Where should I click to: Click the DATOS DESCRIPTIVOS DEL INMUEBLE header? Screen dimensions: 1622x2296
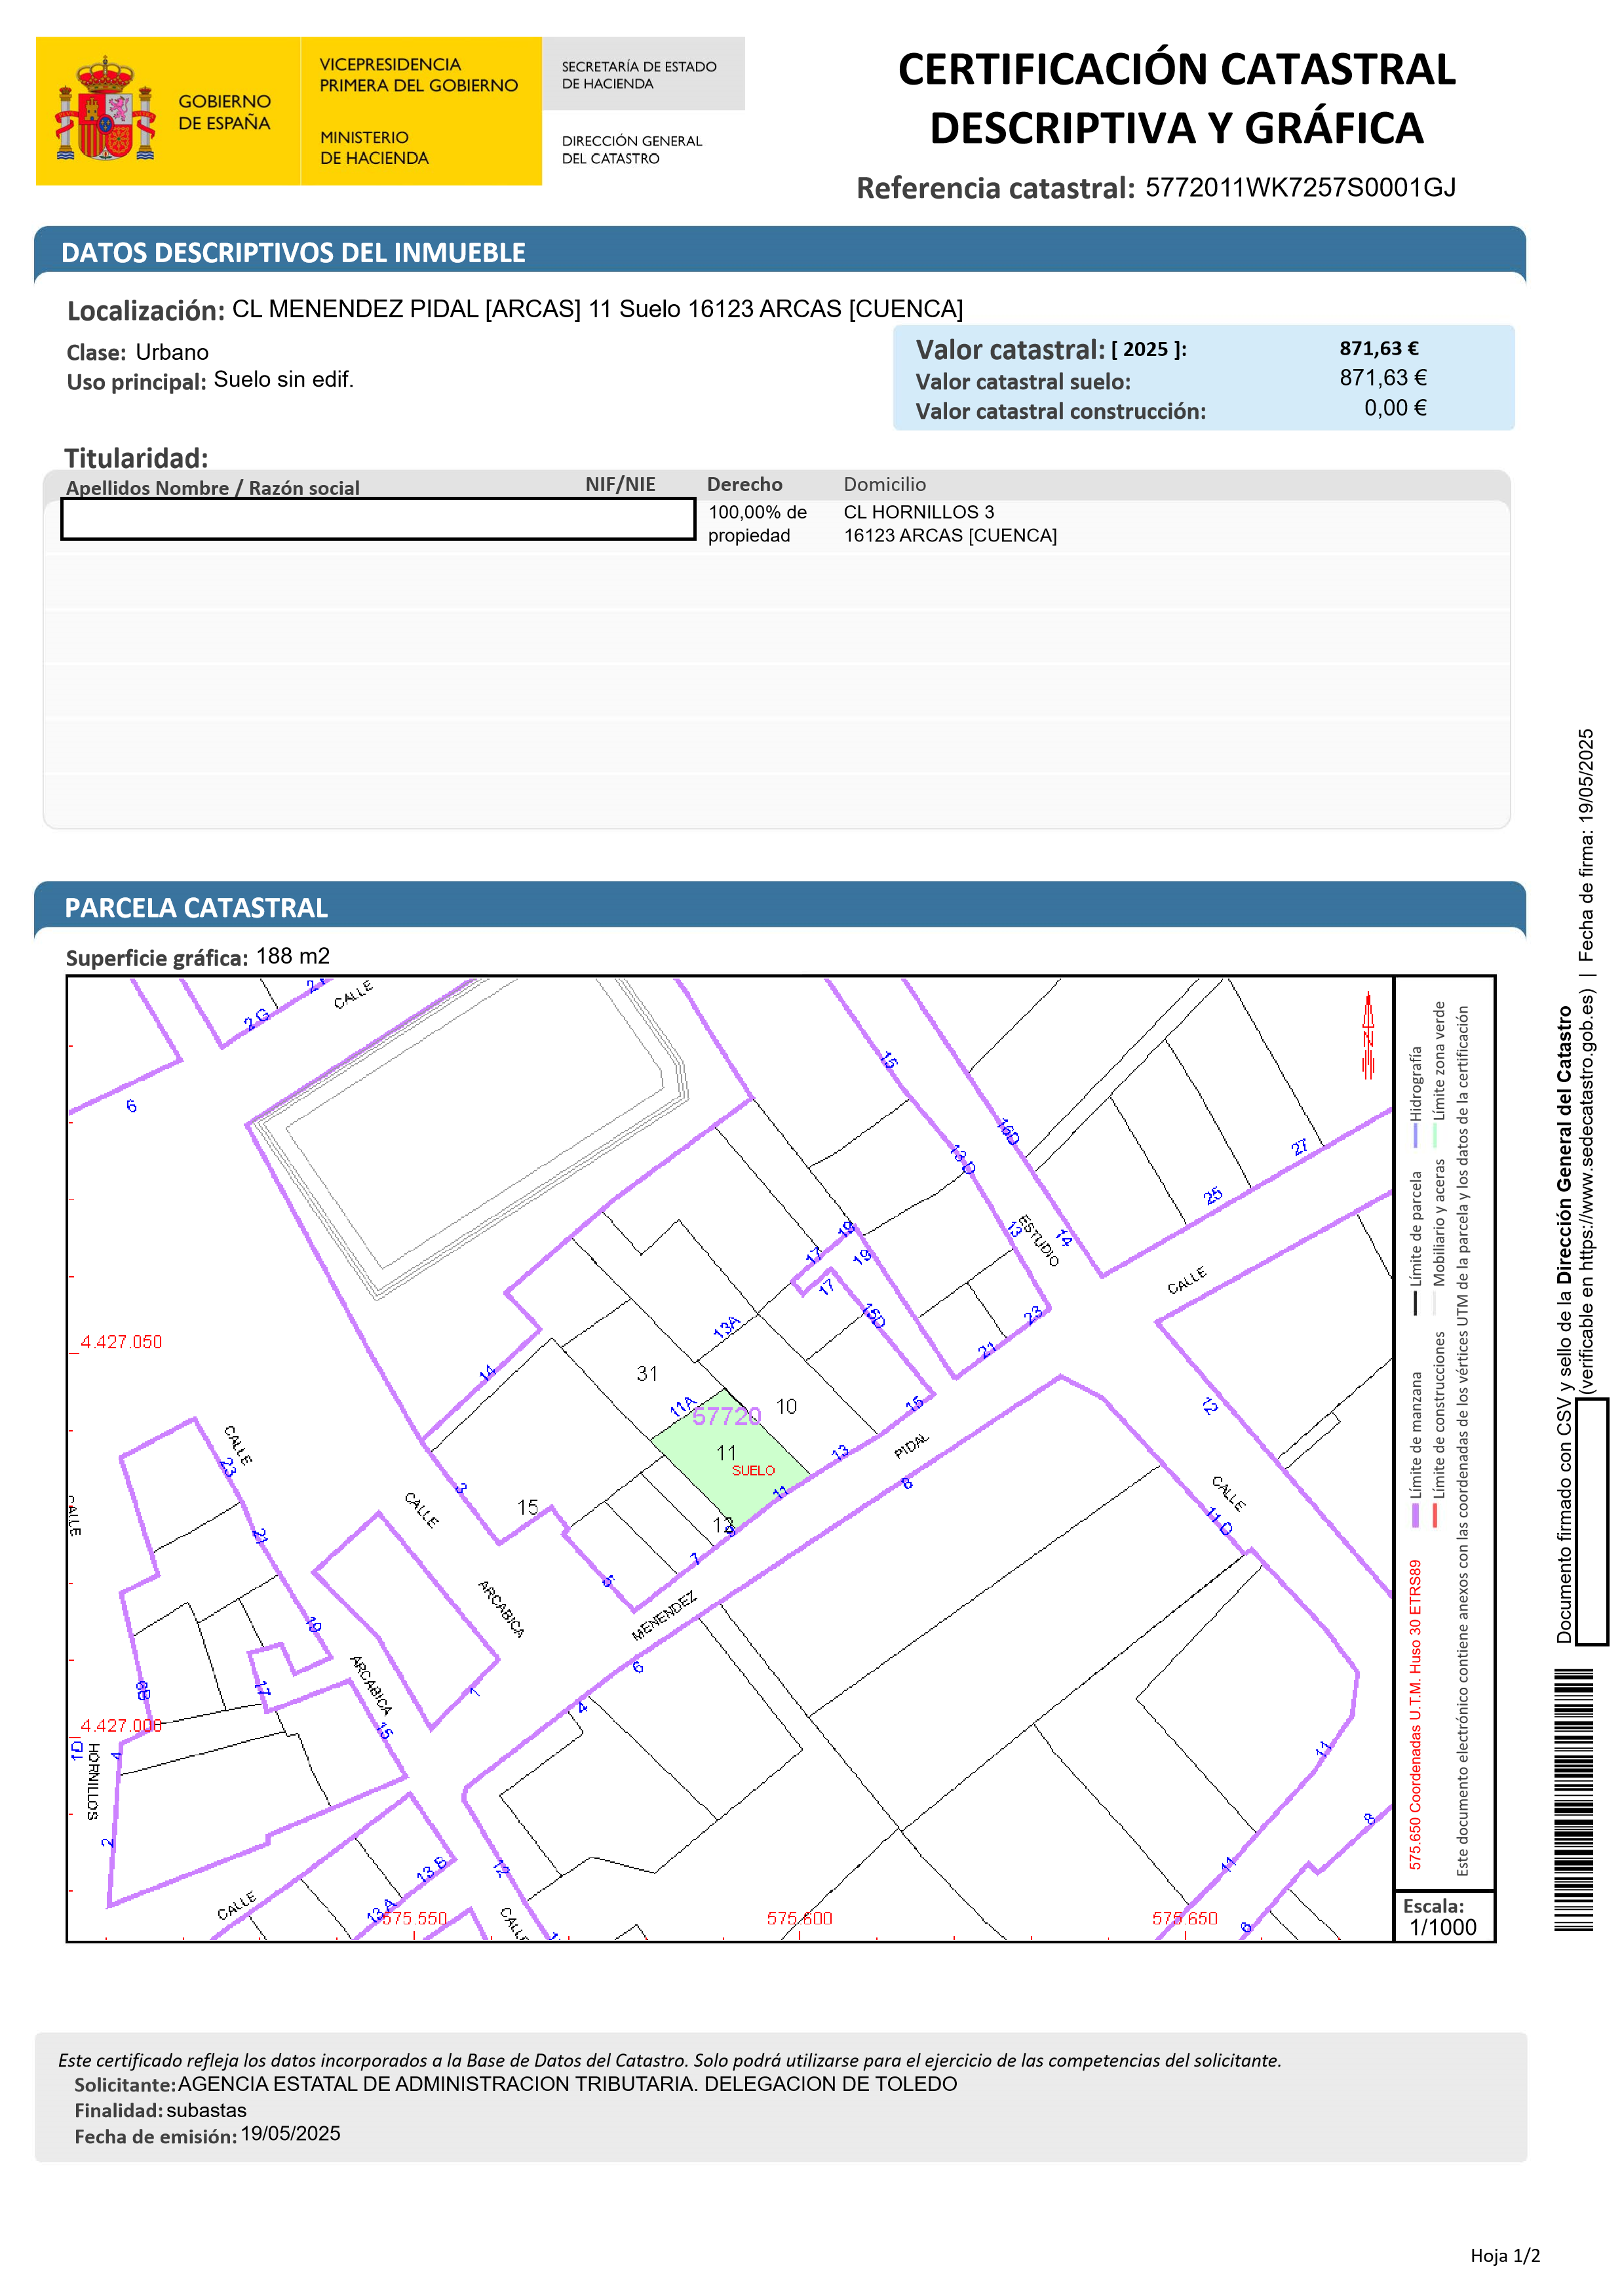point(293,253)
